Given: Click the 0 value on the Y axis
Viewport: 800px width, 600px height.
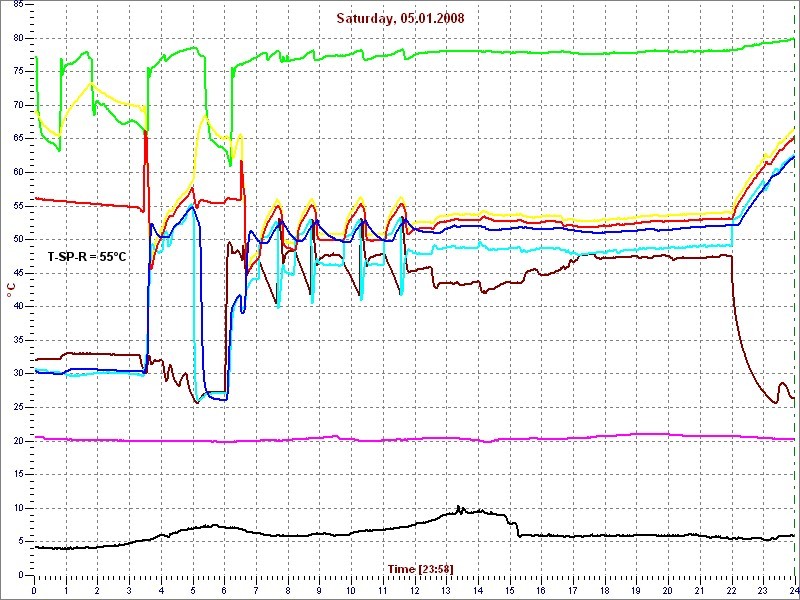Looking at the screenshot, I should (x=21, y=575).
